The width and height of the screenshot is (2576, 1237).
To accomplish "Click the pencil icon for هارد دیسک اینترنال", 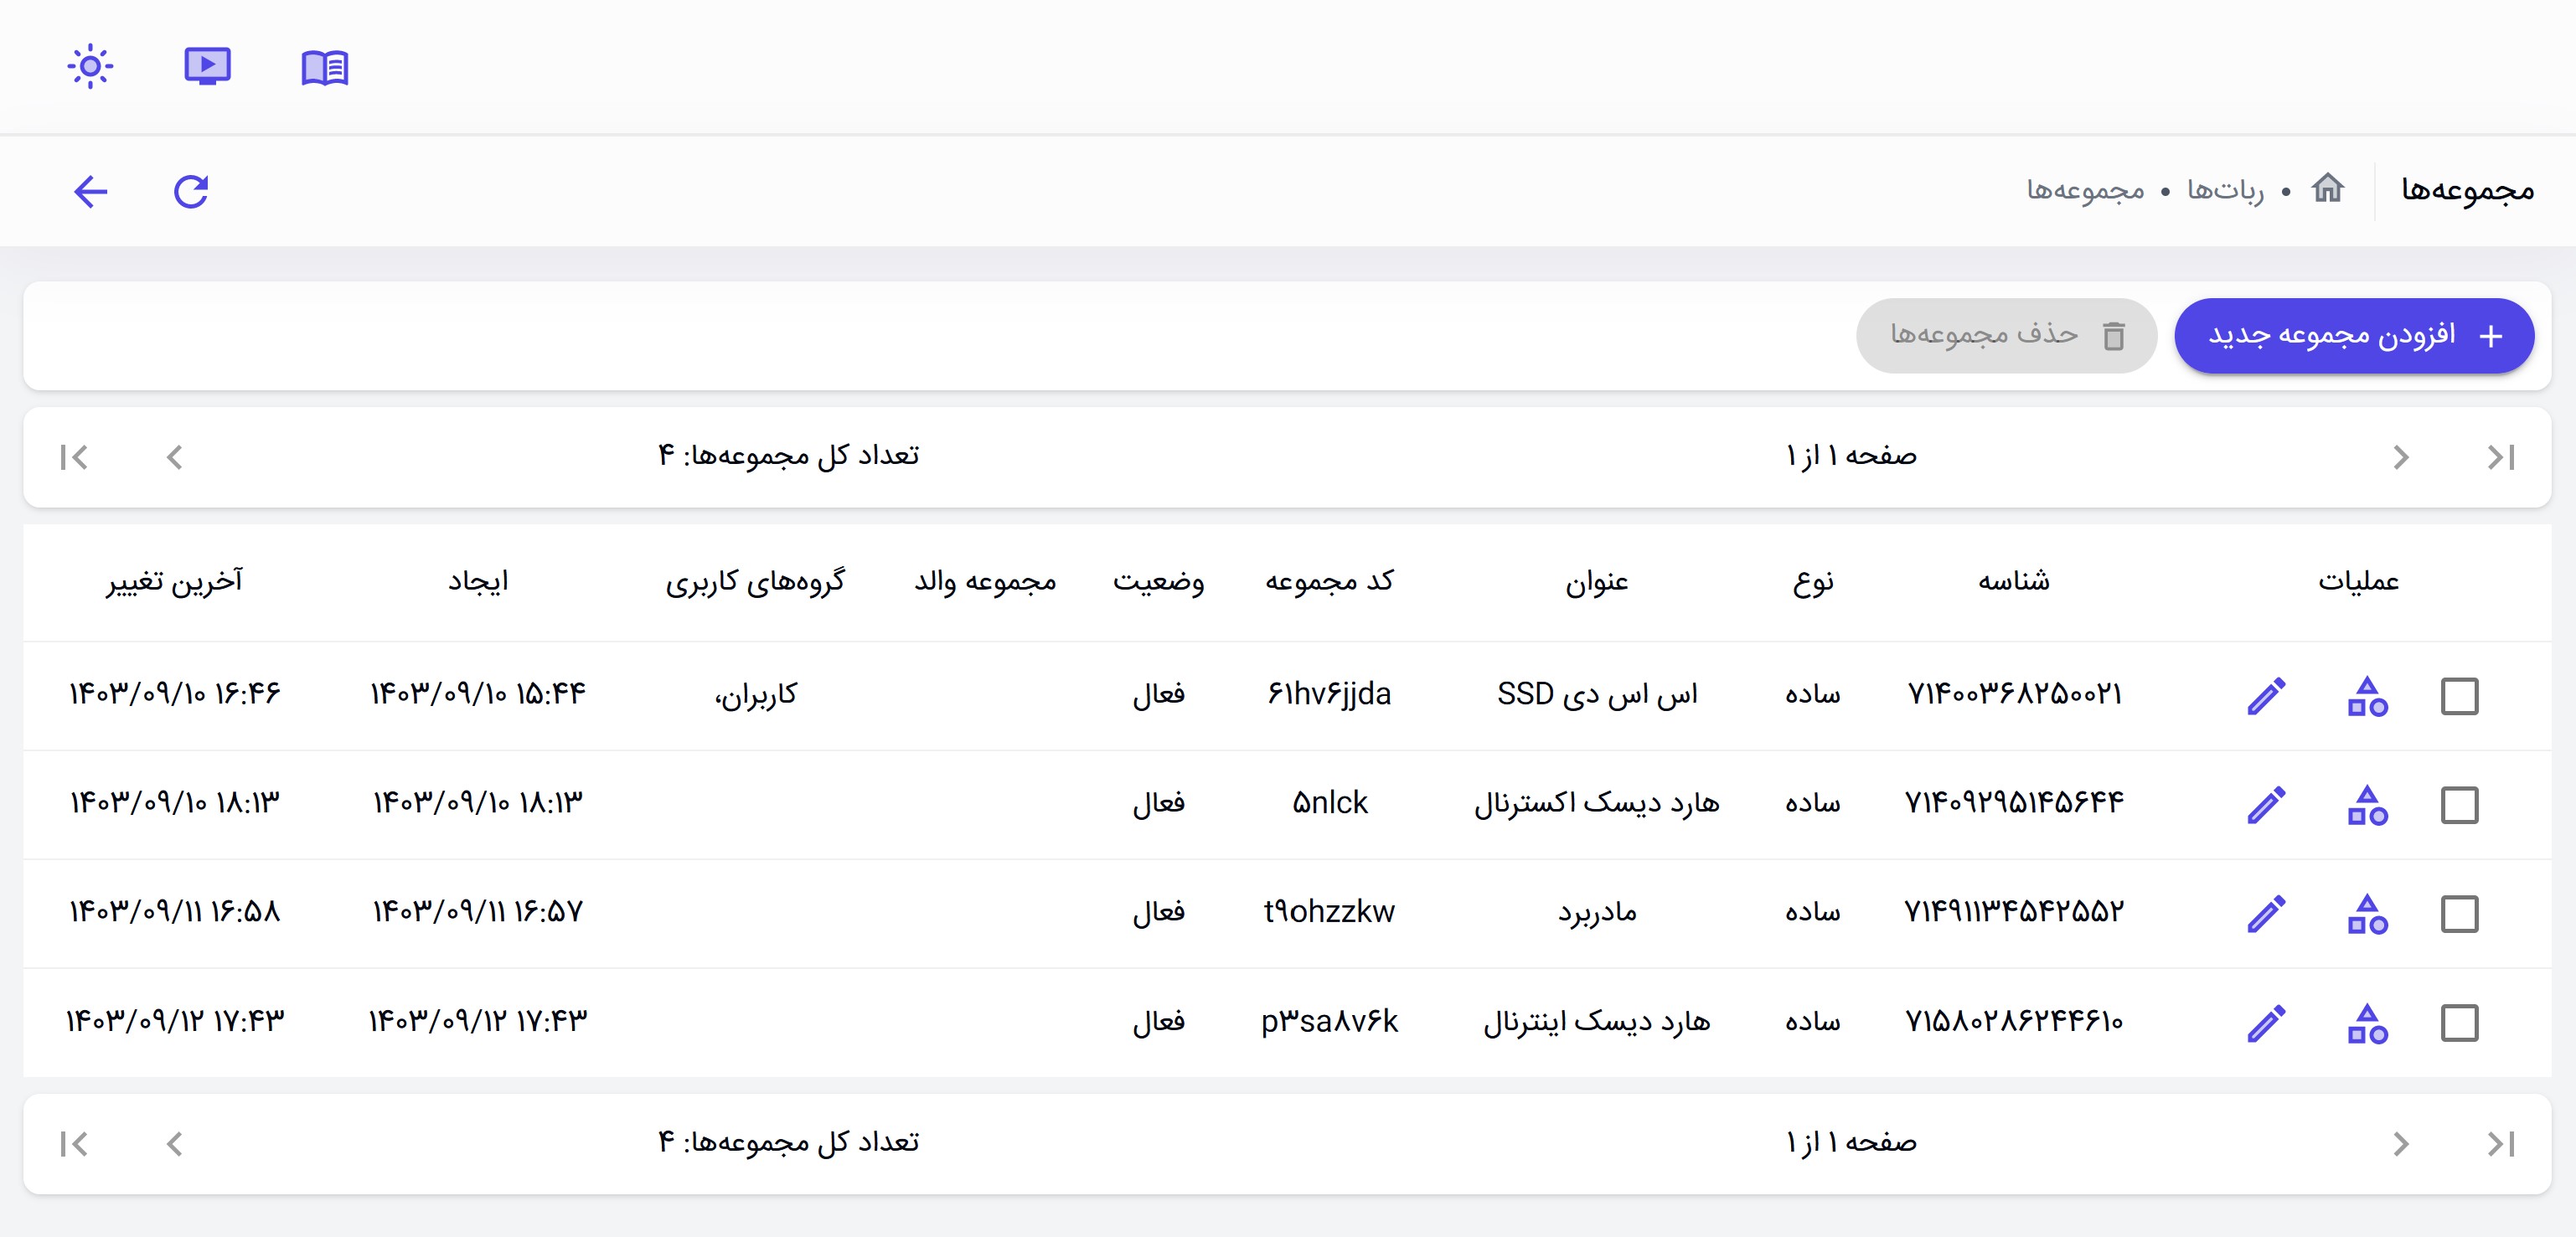I will click(x=2266, y=1023).
